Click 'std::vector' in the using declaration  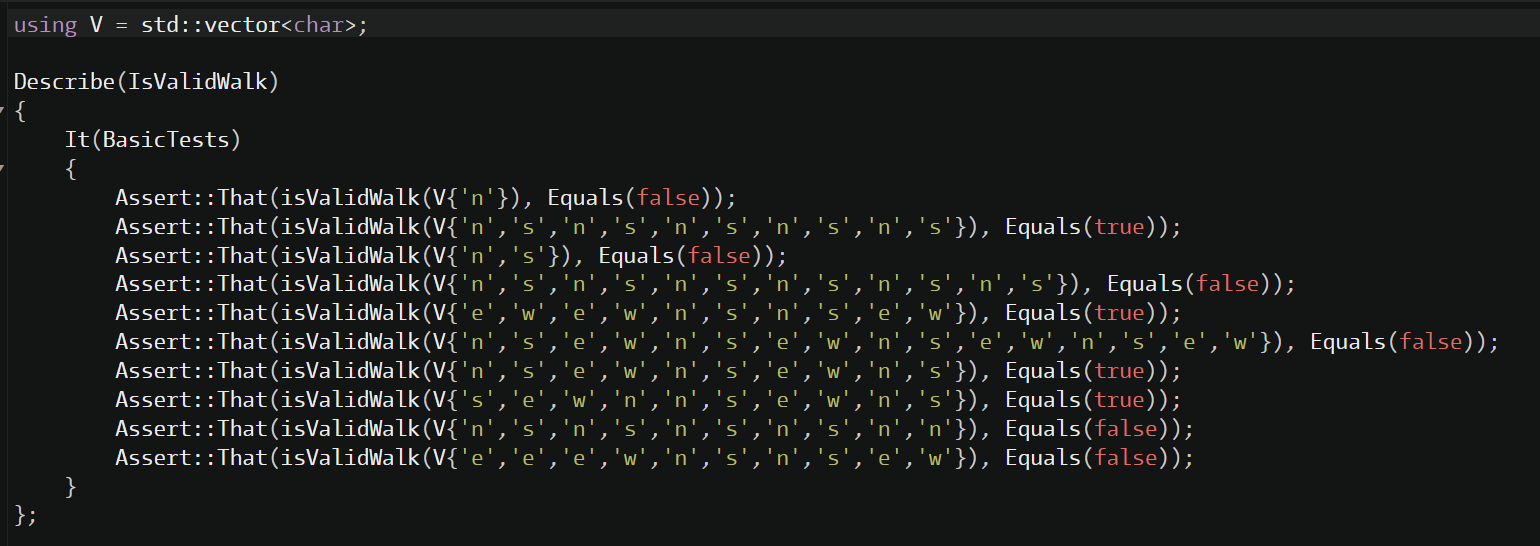[x=211, y=25]
